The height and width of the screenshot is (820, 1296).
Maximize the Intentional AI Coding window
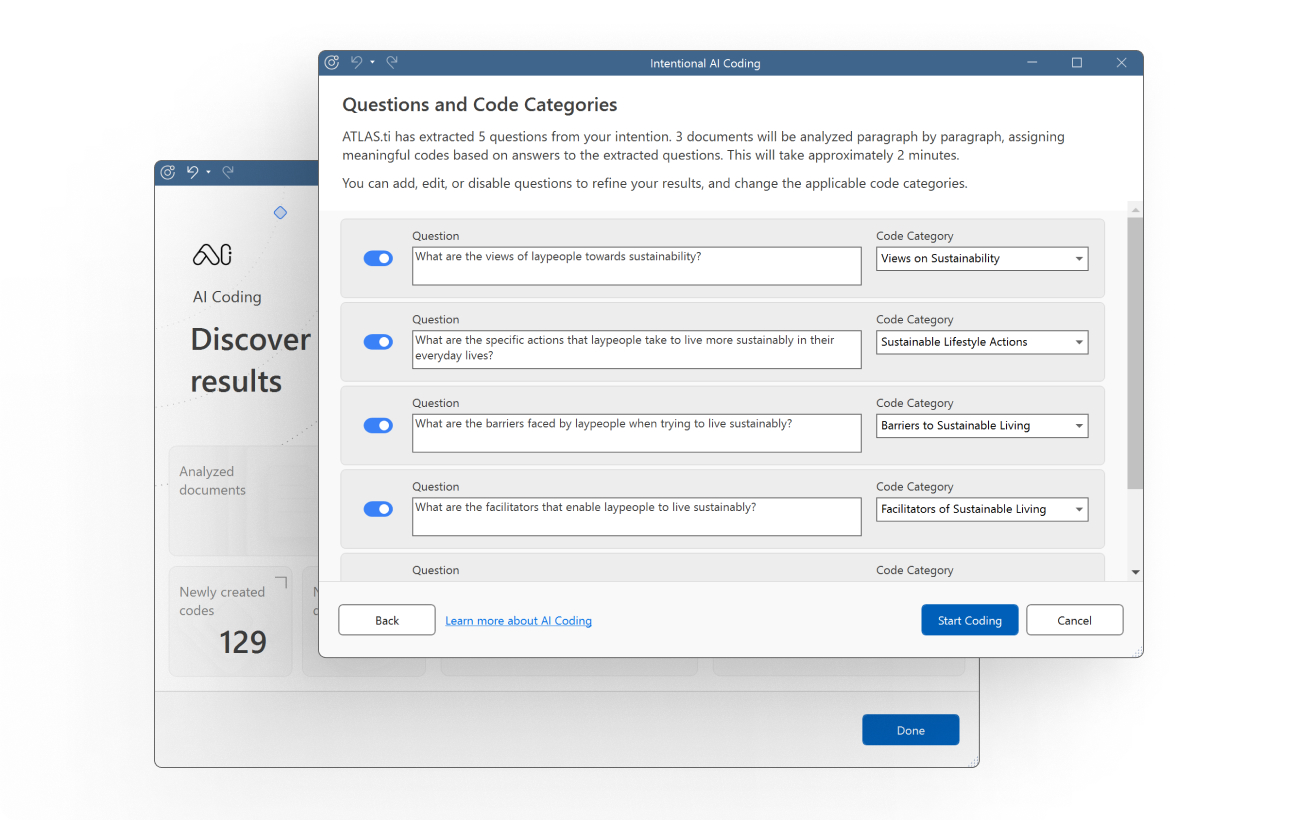pyautogui.click(x=1076, y=63)
